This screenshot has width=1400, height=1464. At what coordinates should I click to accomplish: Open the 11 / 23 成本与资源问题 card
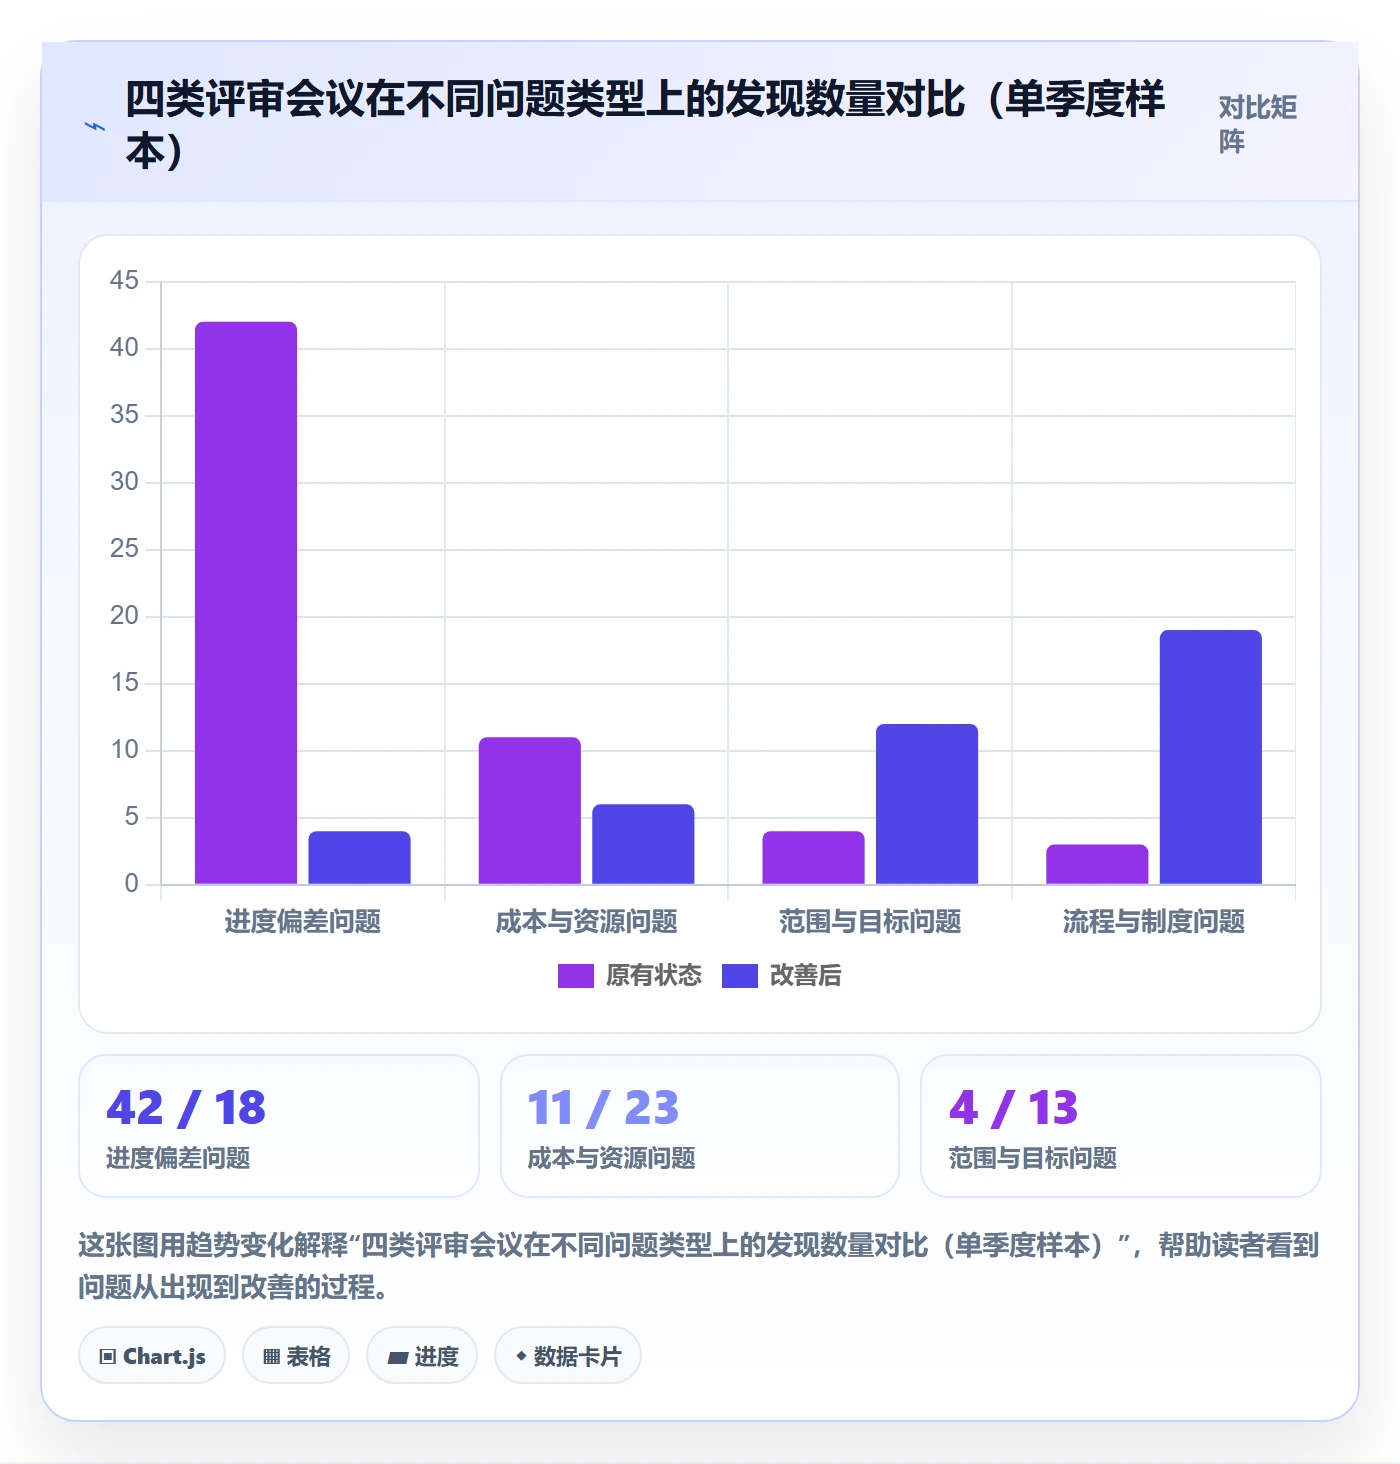[700, 1126]
